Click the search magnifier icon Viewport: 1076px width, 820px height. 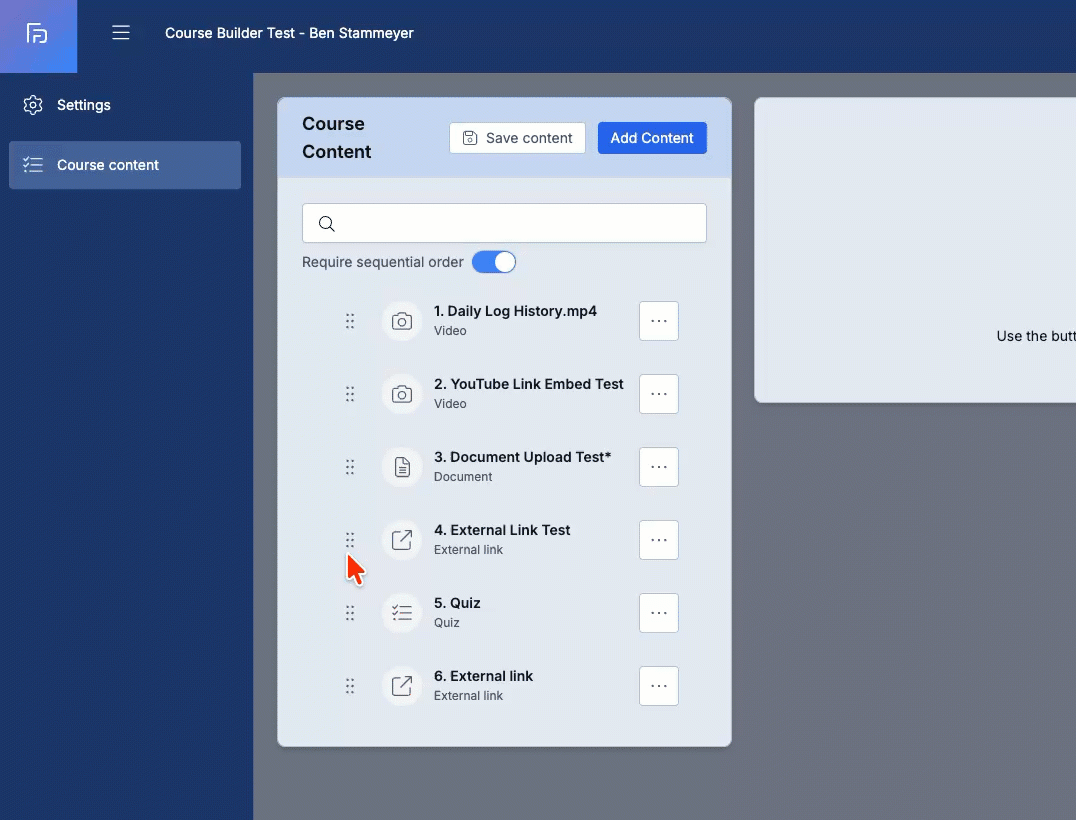point(327,224)
